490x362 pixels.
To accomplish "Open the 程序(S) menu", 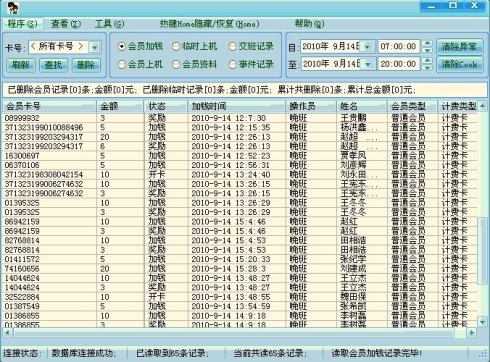I will point(22,24).
